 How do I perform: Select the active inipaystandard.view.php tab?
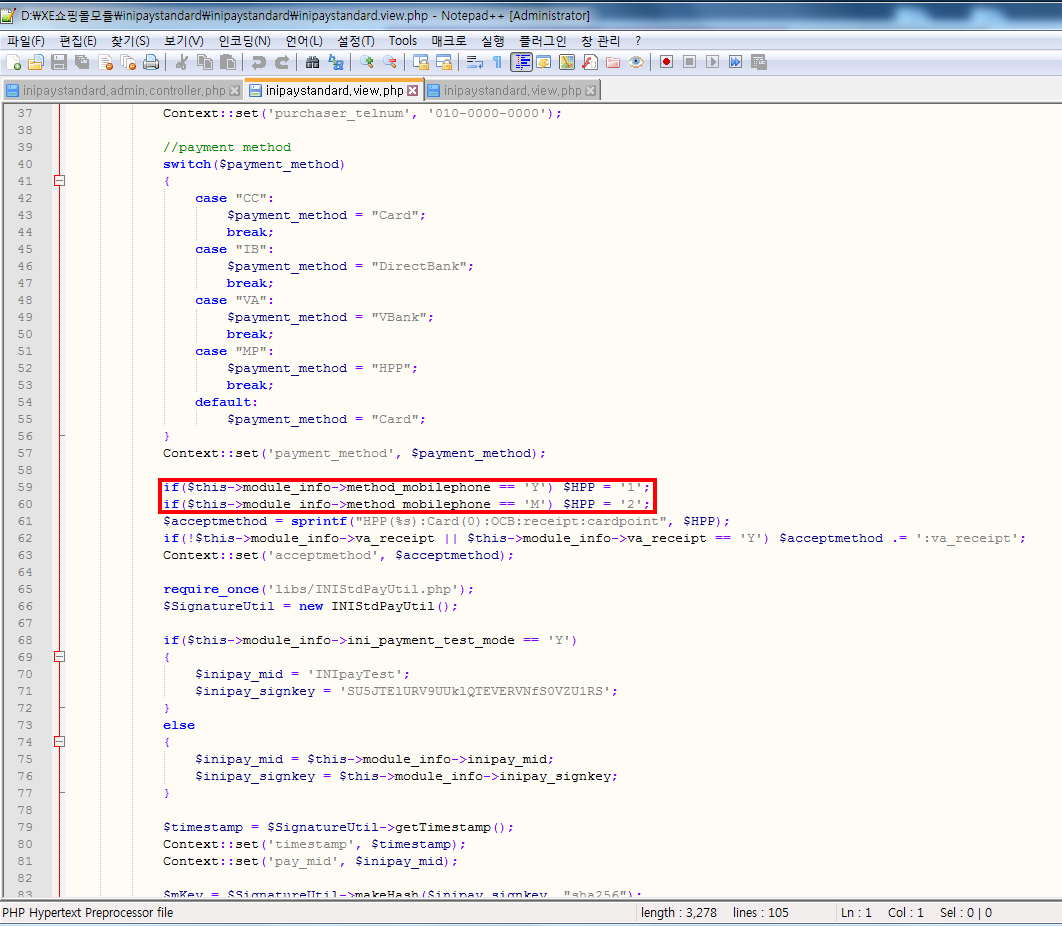point(334,91)
